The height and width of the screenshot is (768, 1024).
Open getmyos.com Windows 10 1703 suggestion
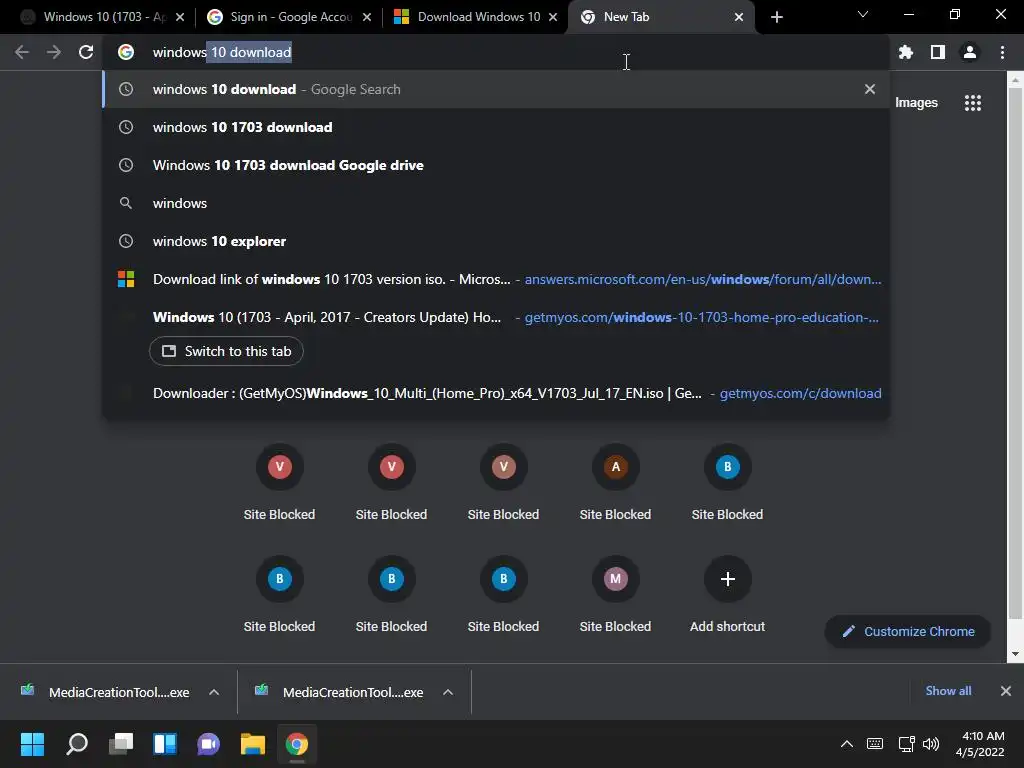496,317
